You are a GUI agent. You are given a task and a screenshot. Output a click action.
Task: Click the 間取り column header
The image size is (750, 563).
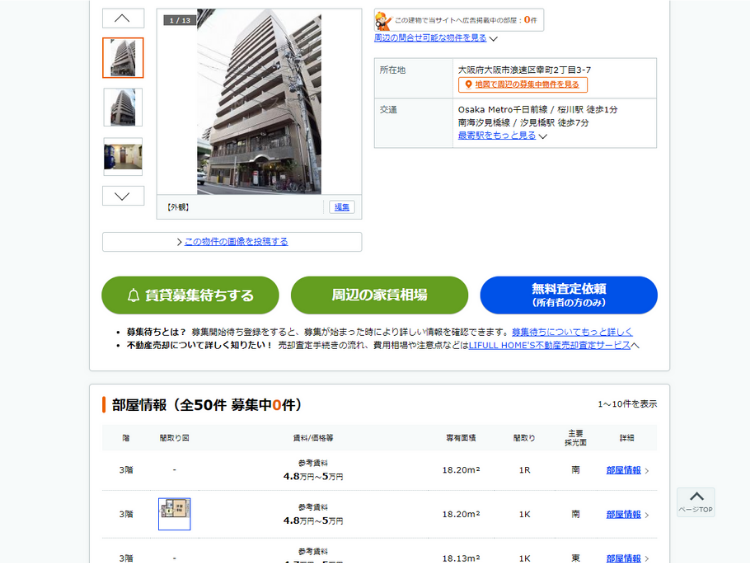pos(524,438)
